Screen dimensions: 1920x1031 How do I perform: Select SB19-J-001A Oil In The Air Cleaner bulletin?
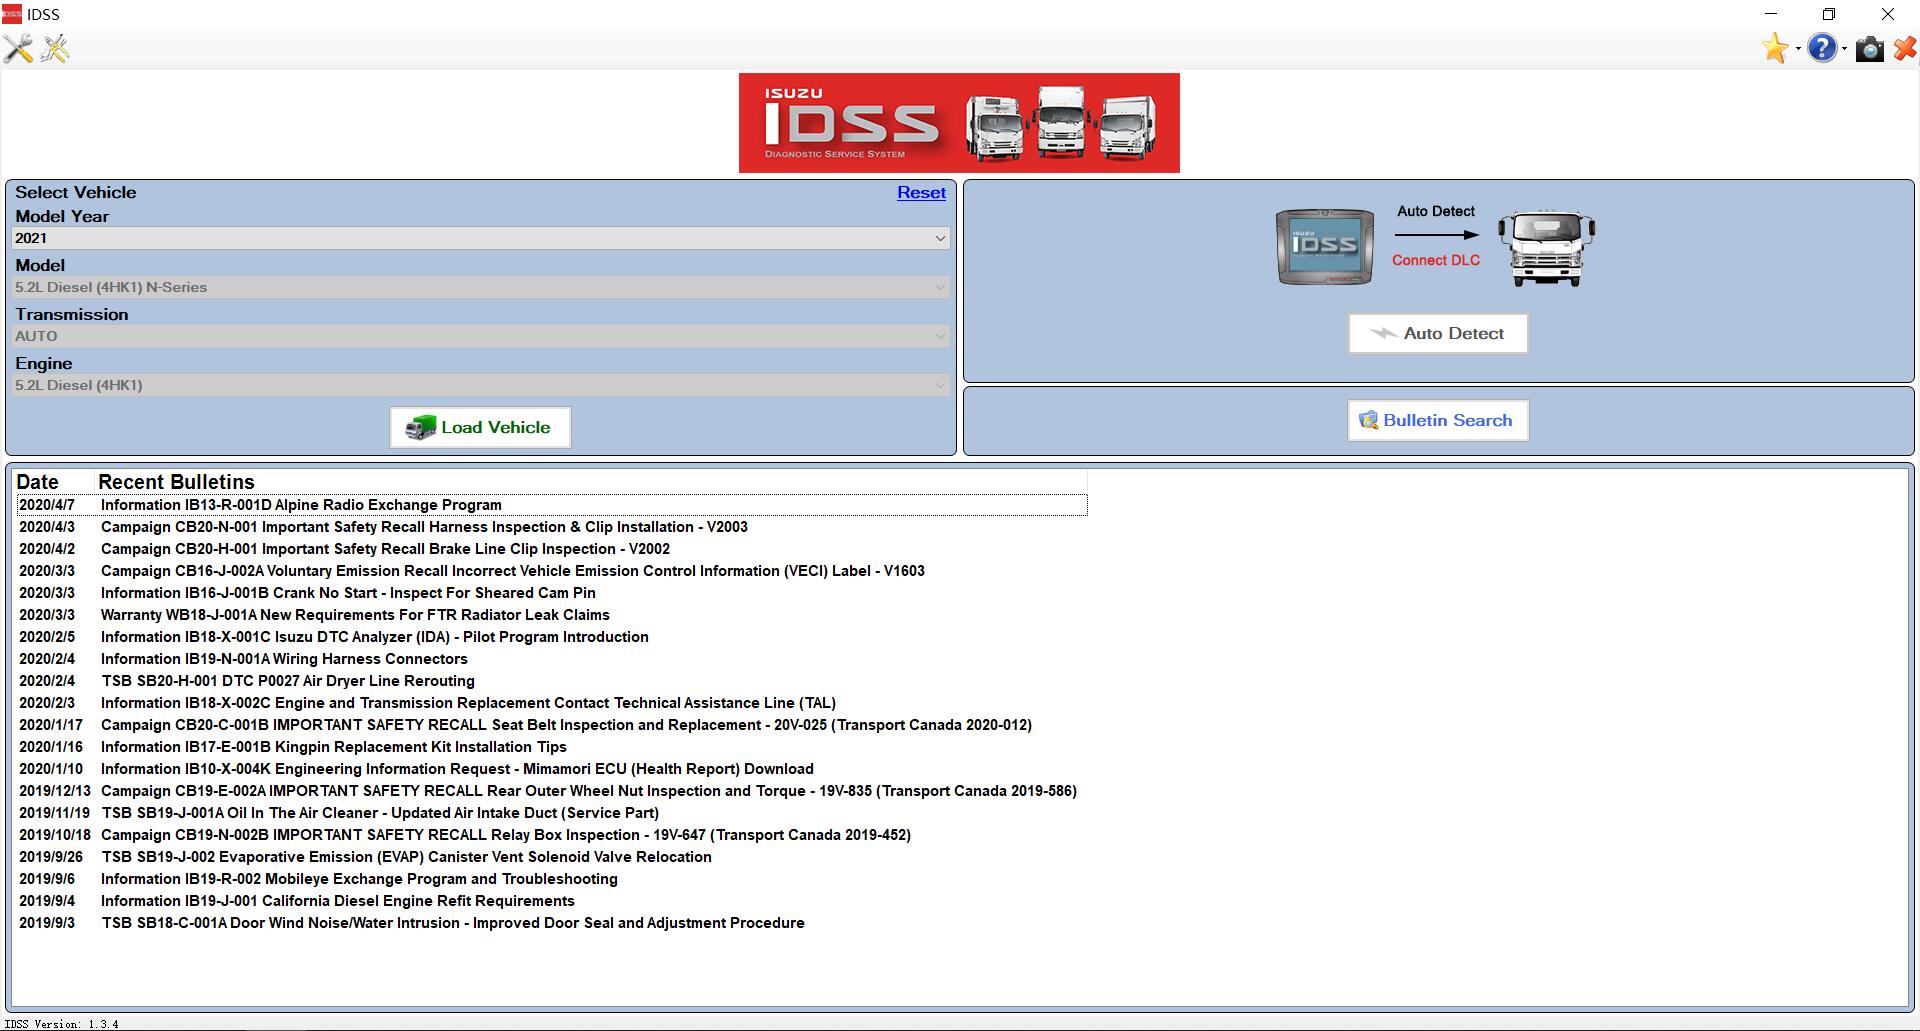(552, 813)
